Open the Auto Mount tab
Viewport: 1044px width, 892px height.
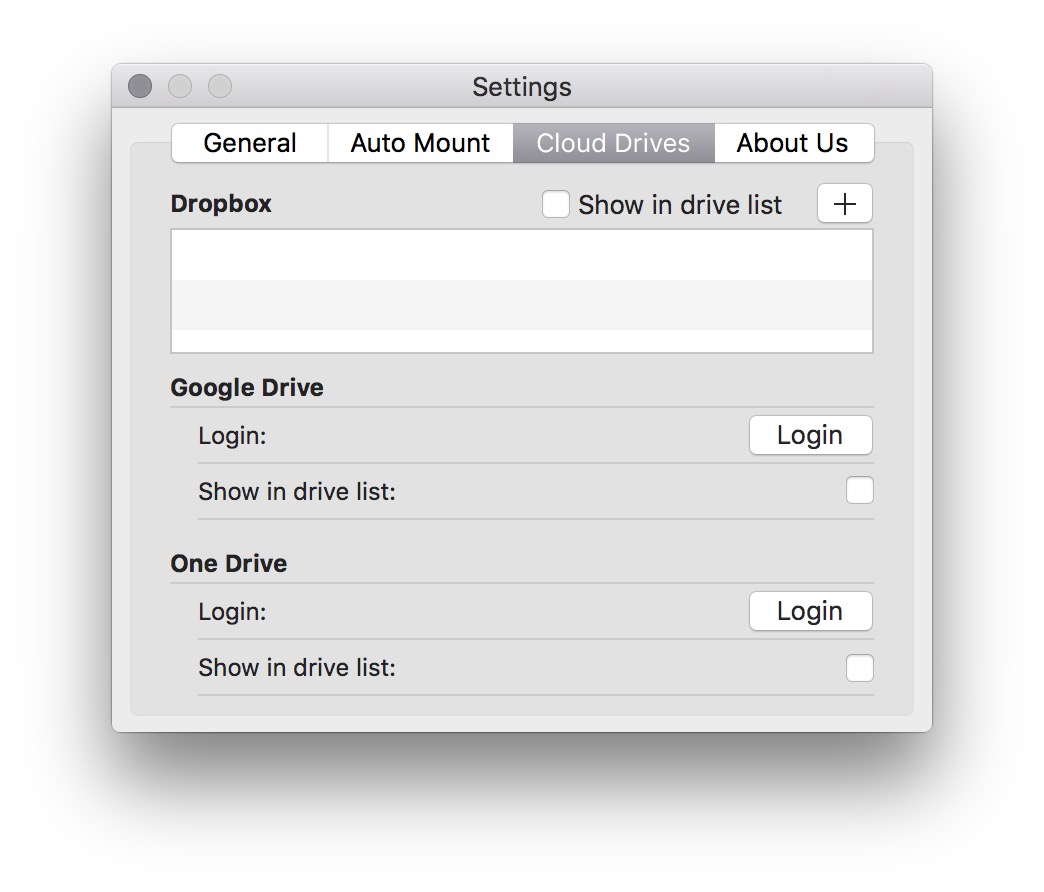(420, 143)
